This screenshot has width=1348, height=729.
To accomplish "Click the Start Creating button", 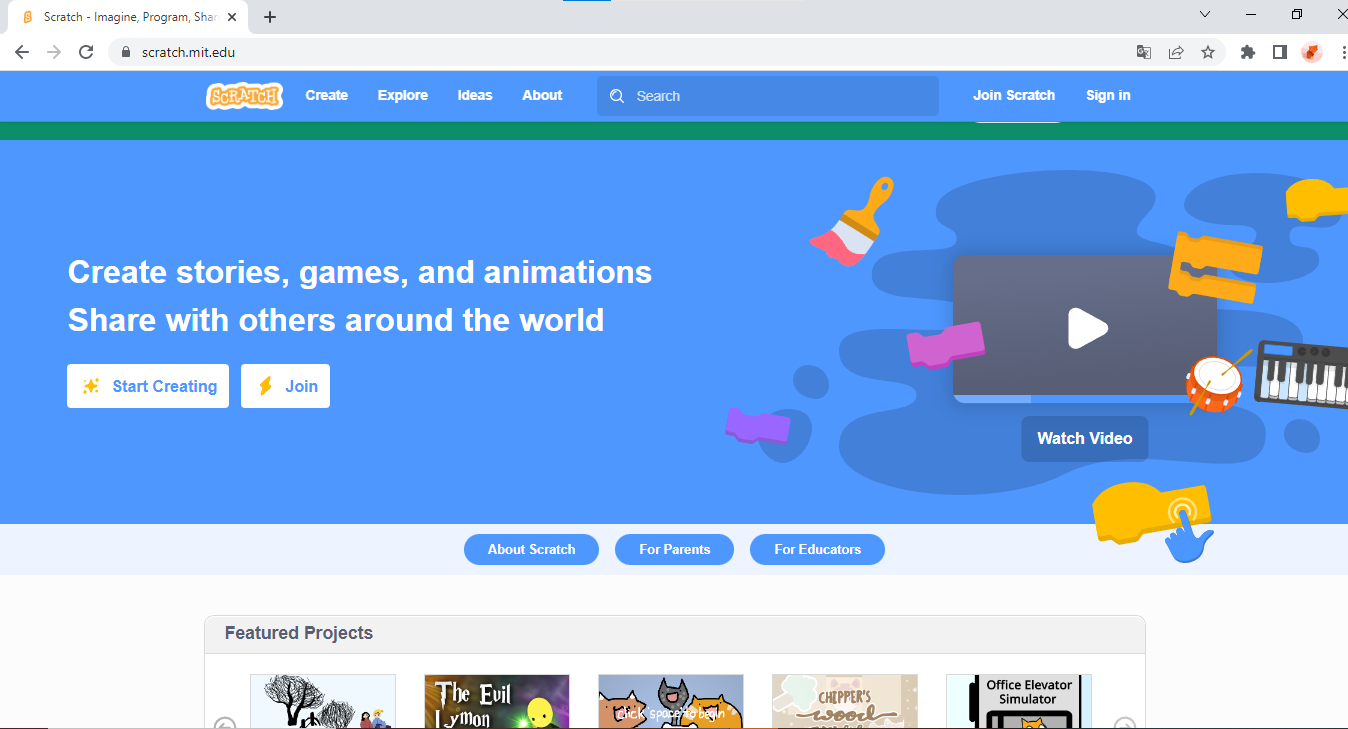I will 148,386.
